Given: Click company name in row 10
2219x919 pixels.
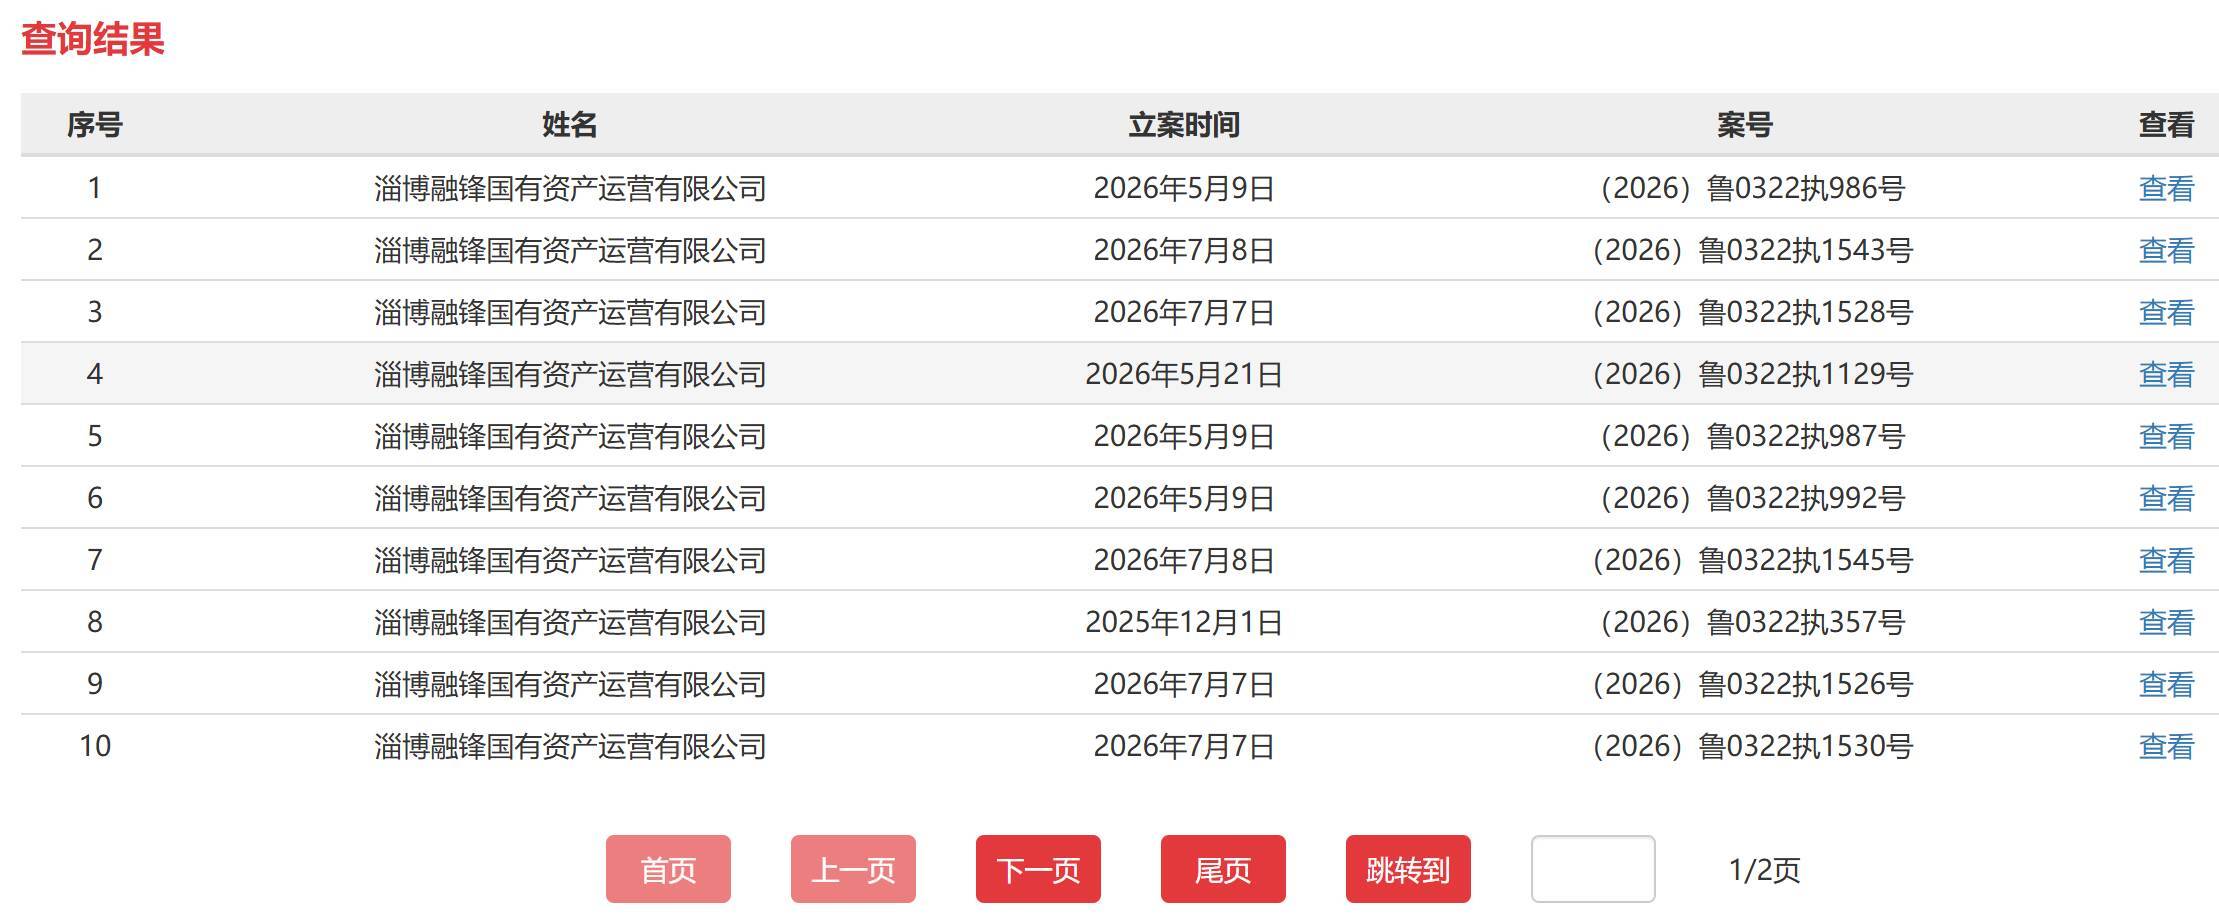Looking at the screenshot, I should [570, 746].
